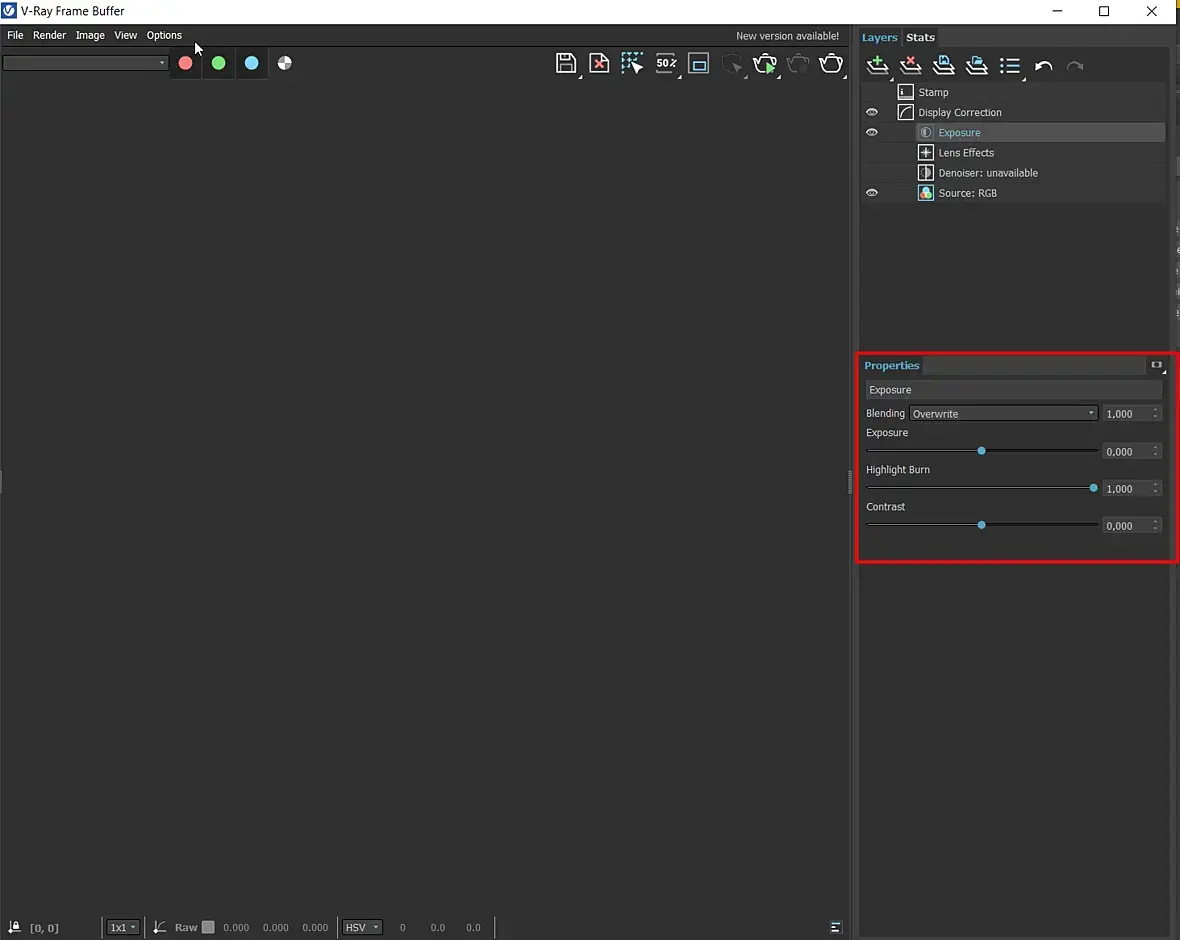Click the Raw color swatch box

coord(208,927)
